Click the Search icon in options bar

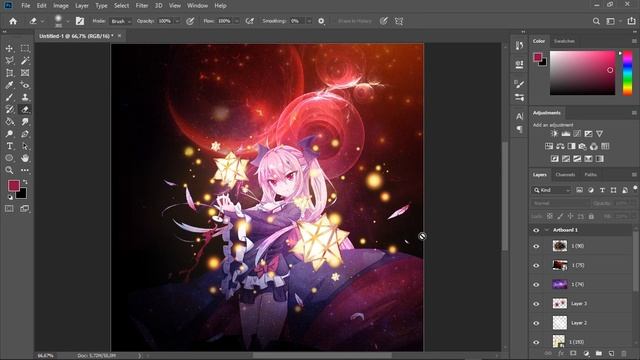(x=596, y=21)
